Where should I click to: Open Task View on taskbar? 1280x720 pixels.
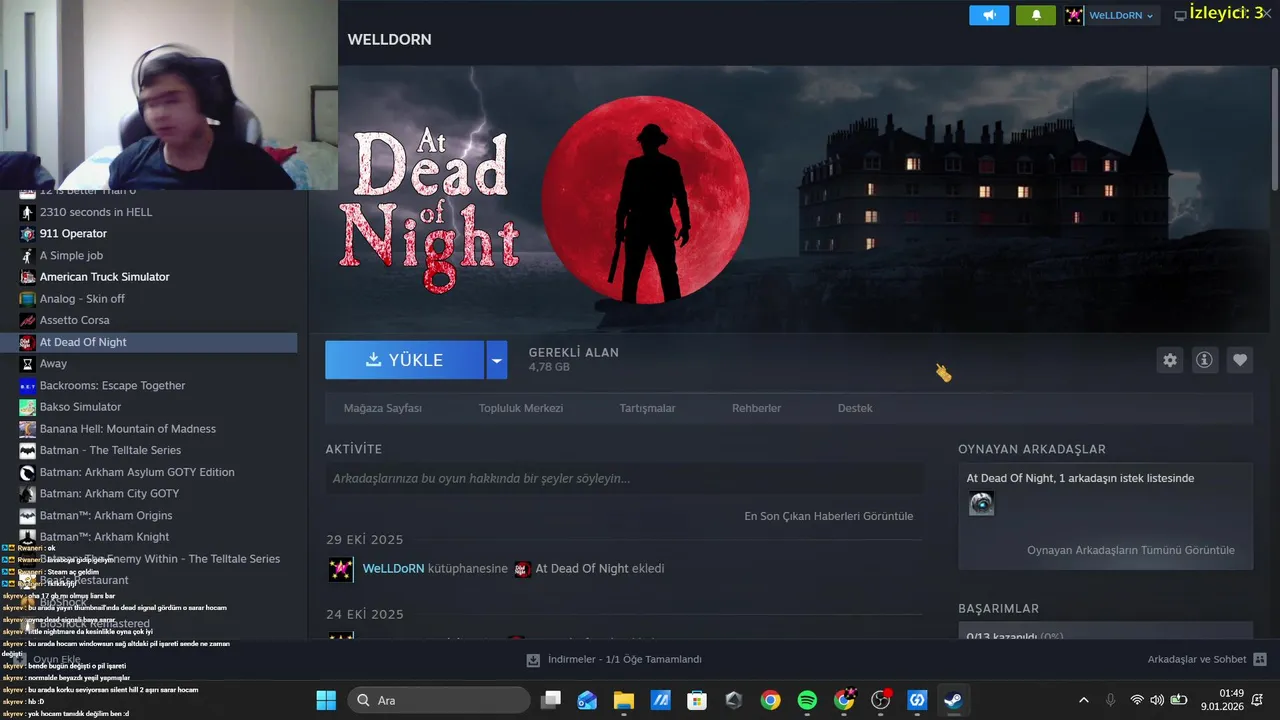551,700
